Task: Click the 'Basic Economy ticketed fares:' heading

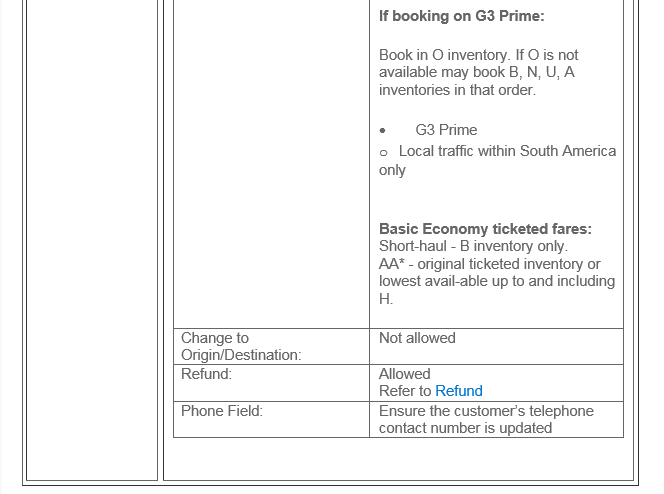Action: [485, 229]
